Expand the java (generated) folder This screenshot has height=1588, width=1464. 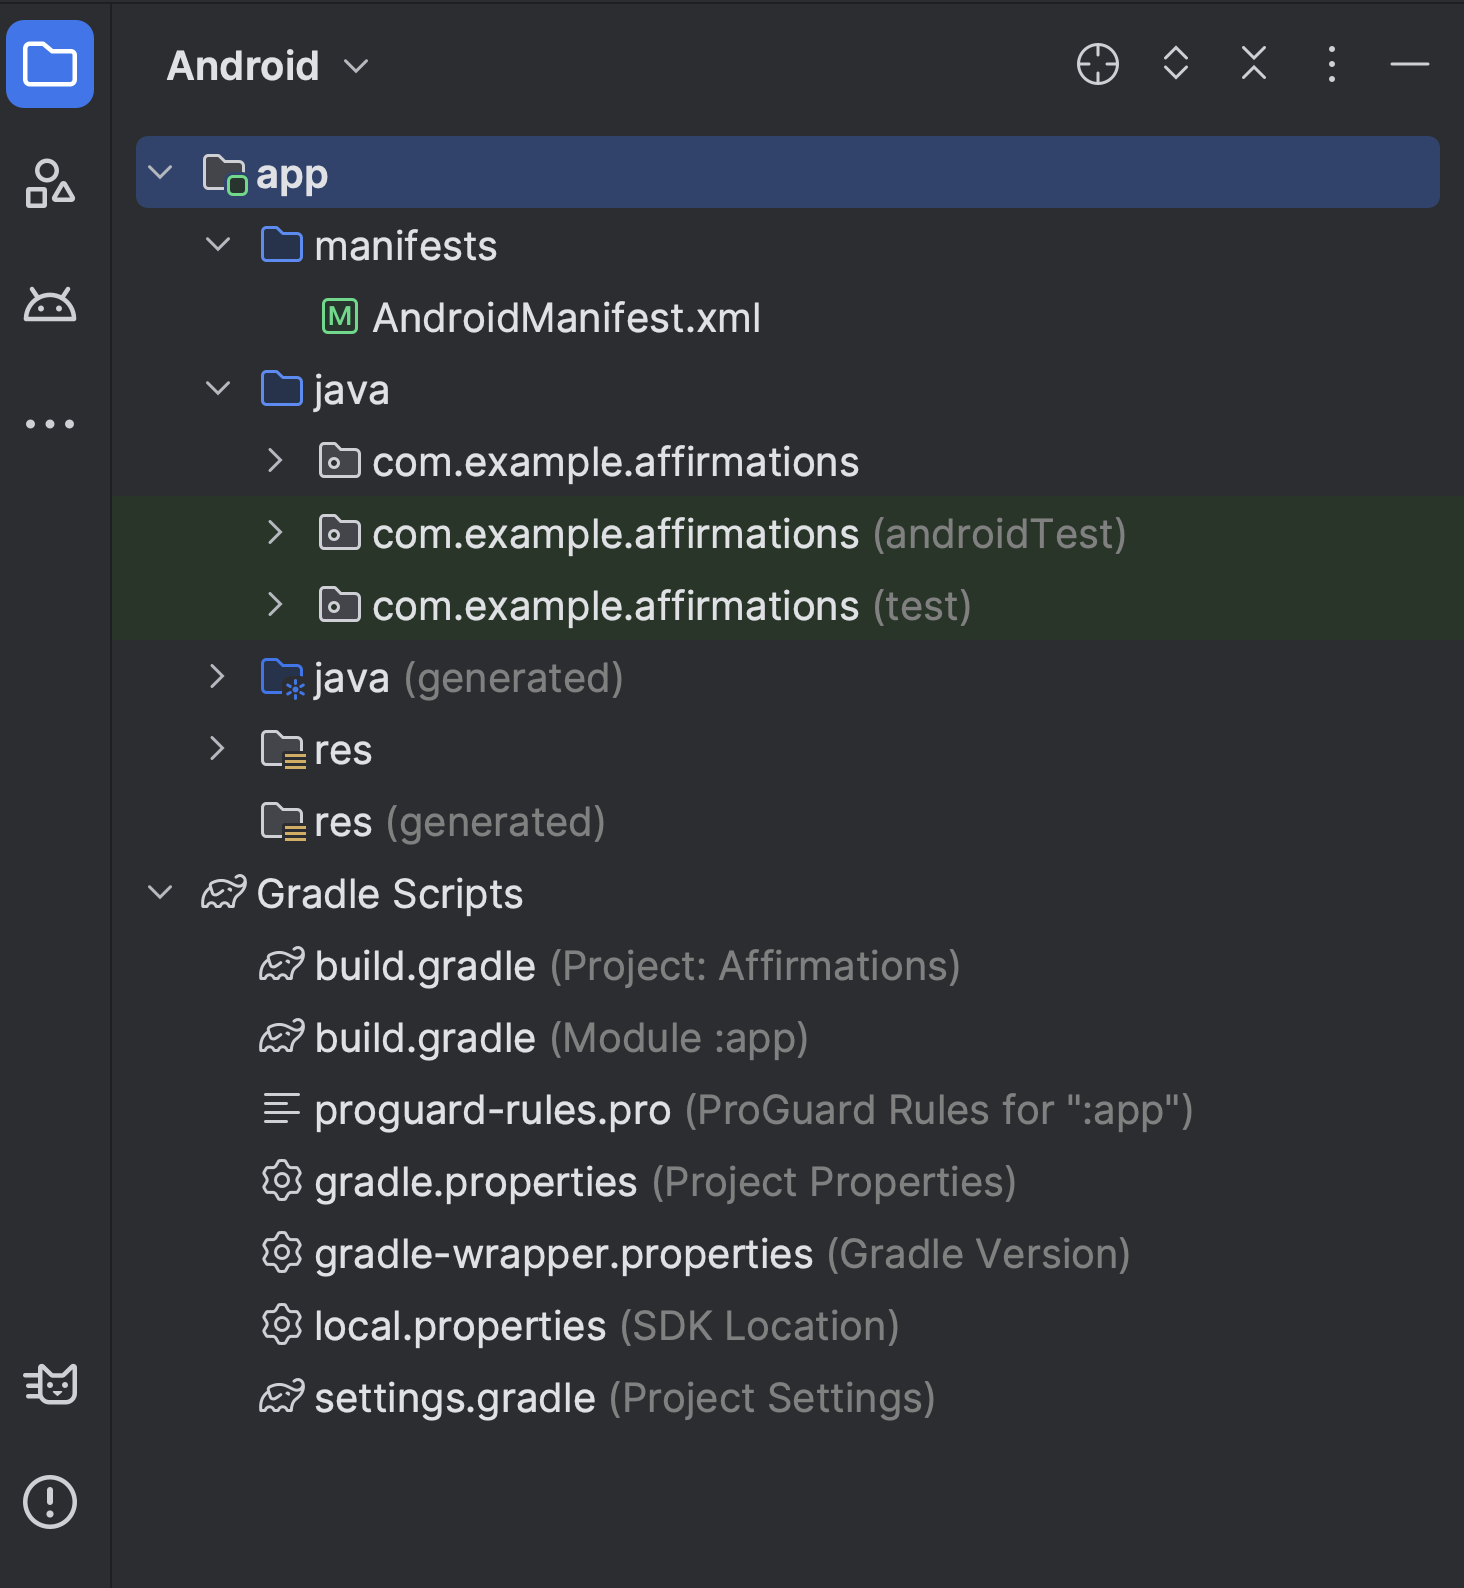(x=218, y=677)
